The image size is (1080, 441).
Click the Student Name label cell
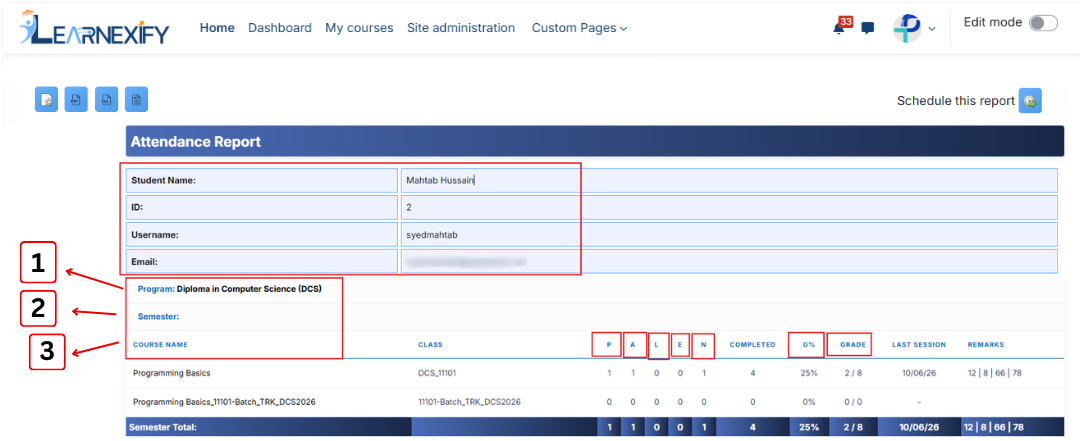[260, 181]
